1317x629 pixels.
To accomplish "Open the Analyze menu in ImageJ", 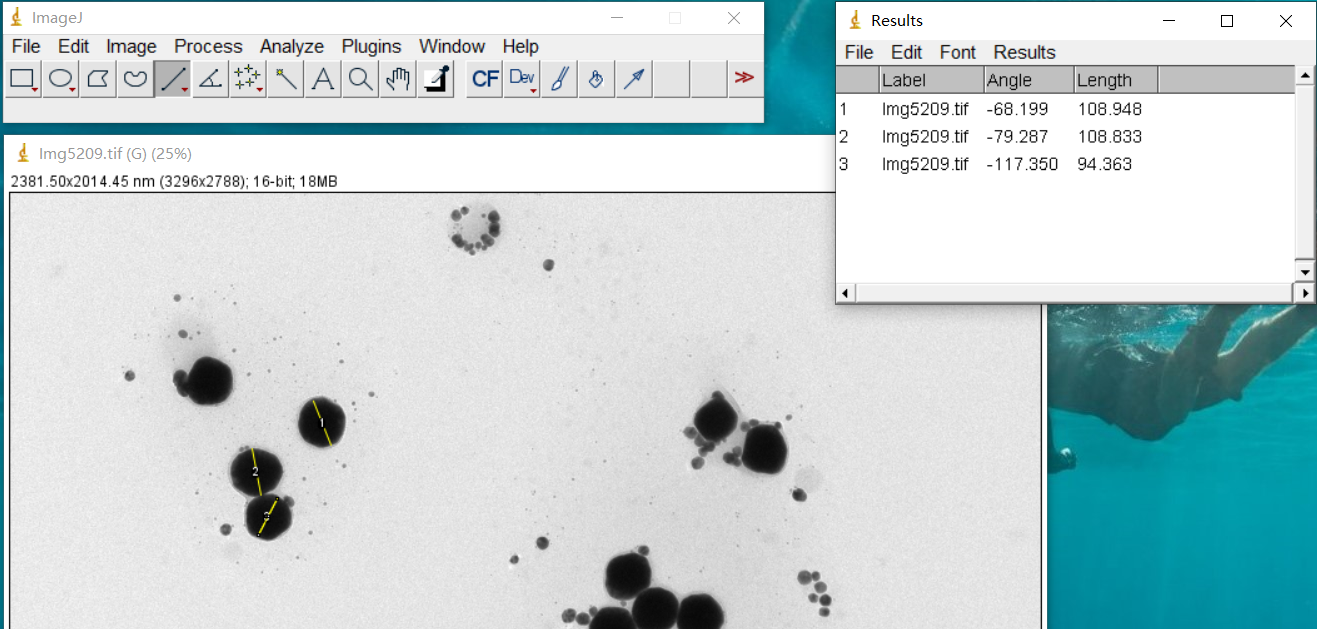I will pyautogui.click(x=292, y=46).
